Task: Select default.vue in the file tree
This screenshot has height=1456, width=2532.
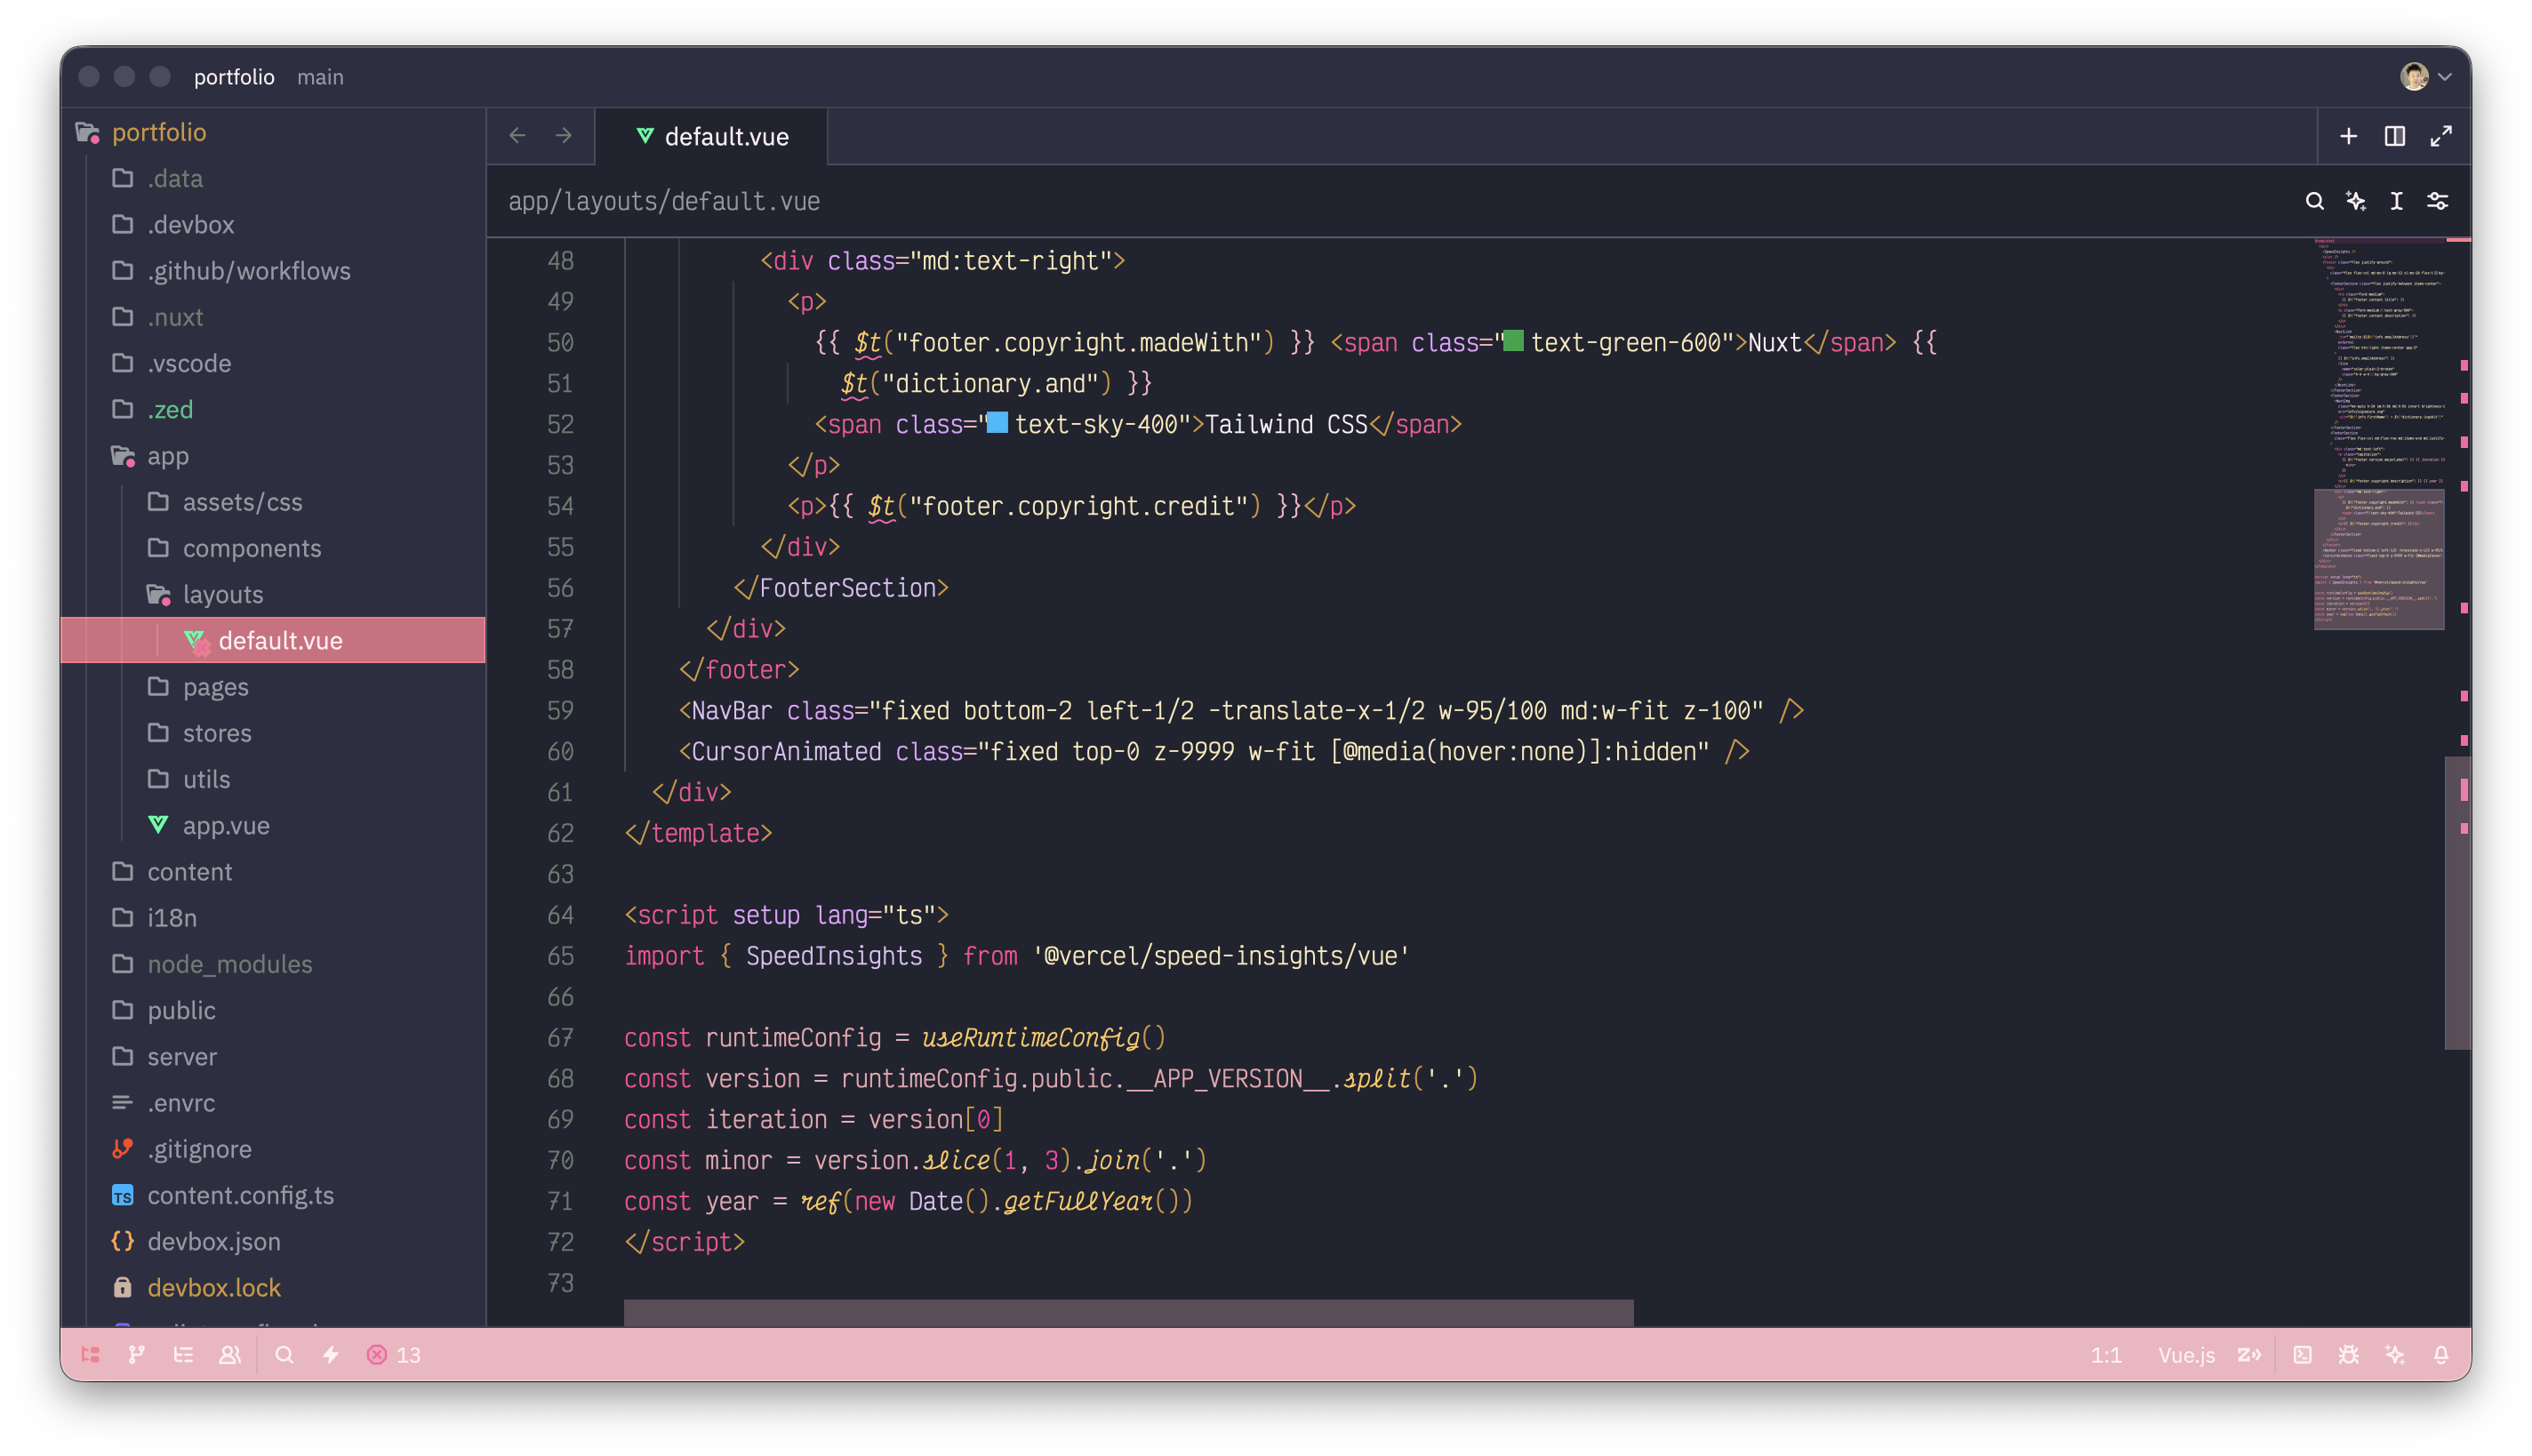Action: point(273,641)
